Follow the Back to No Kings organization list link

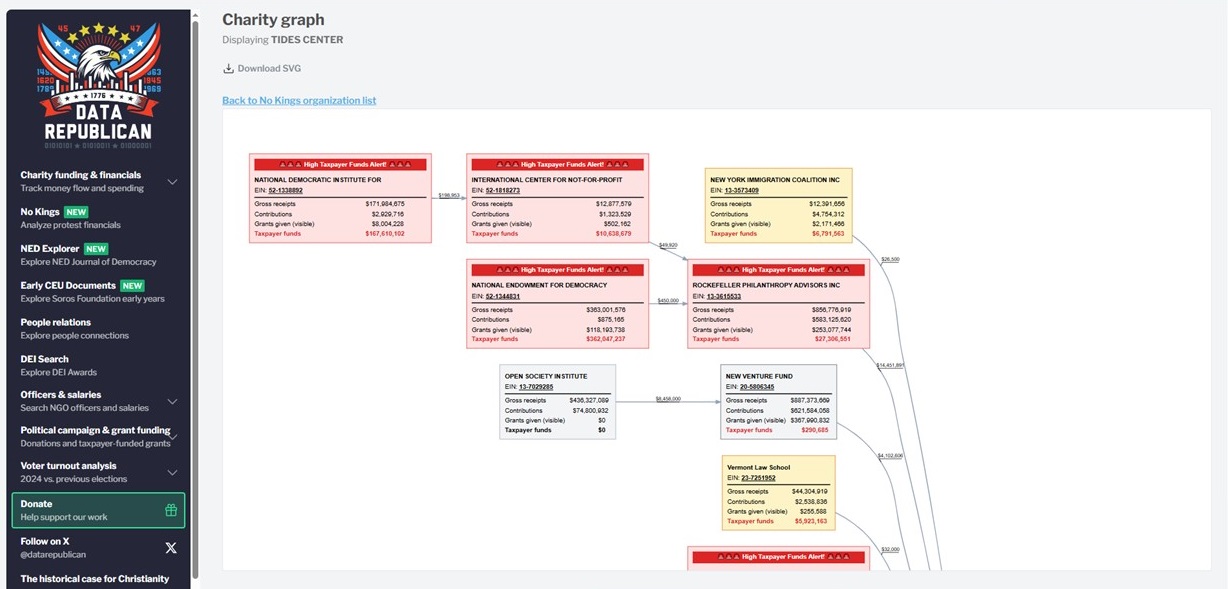pos(299,101)
